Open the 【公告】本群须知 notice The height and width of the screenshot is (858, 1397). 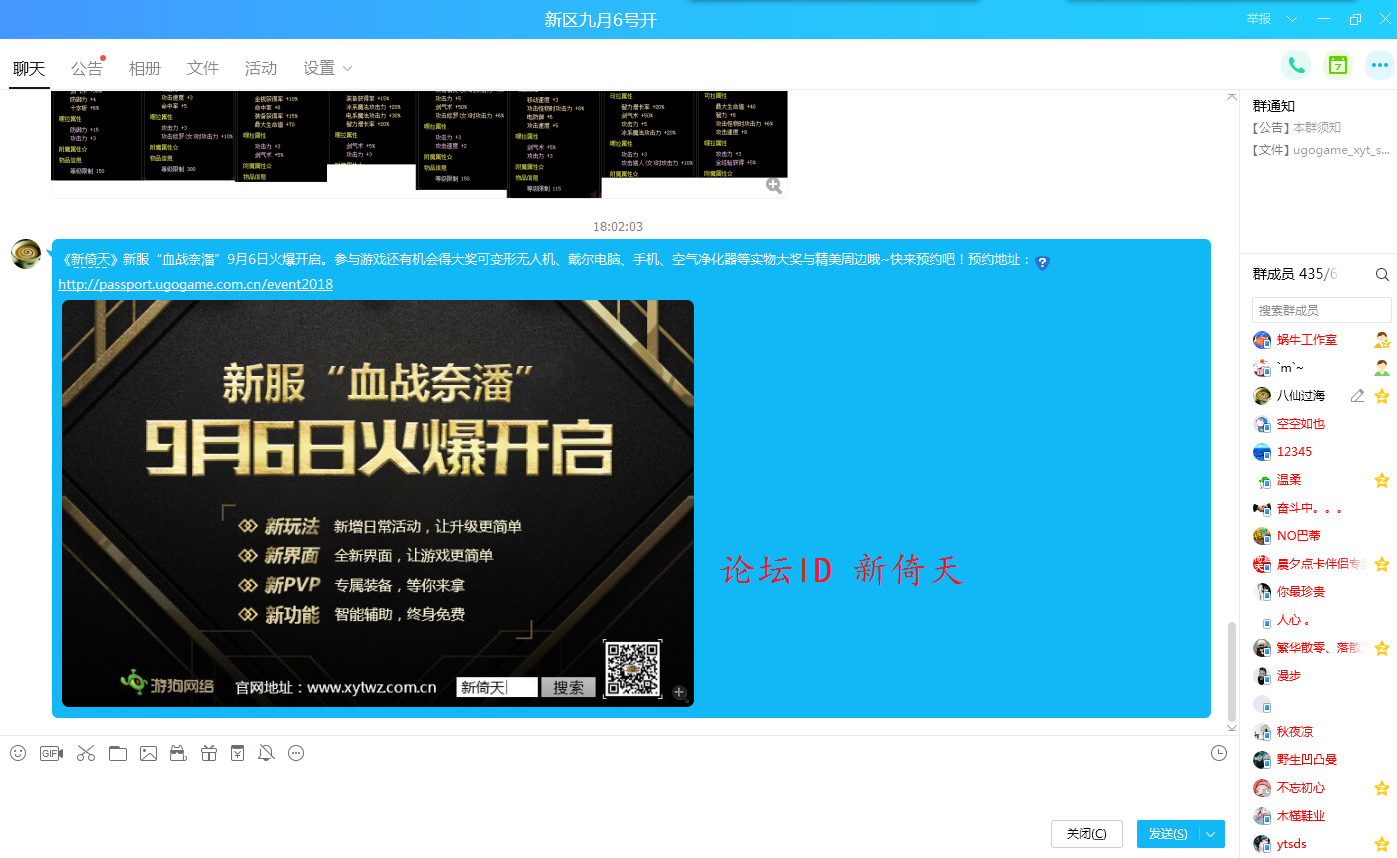pos(1297,128)
